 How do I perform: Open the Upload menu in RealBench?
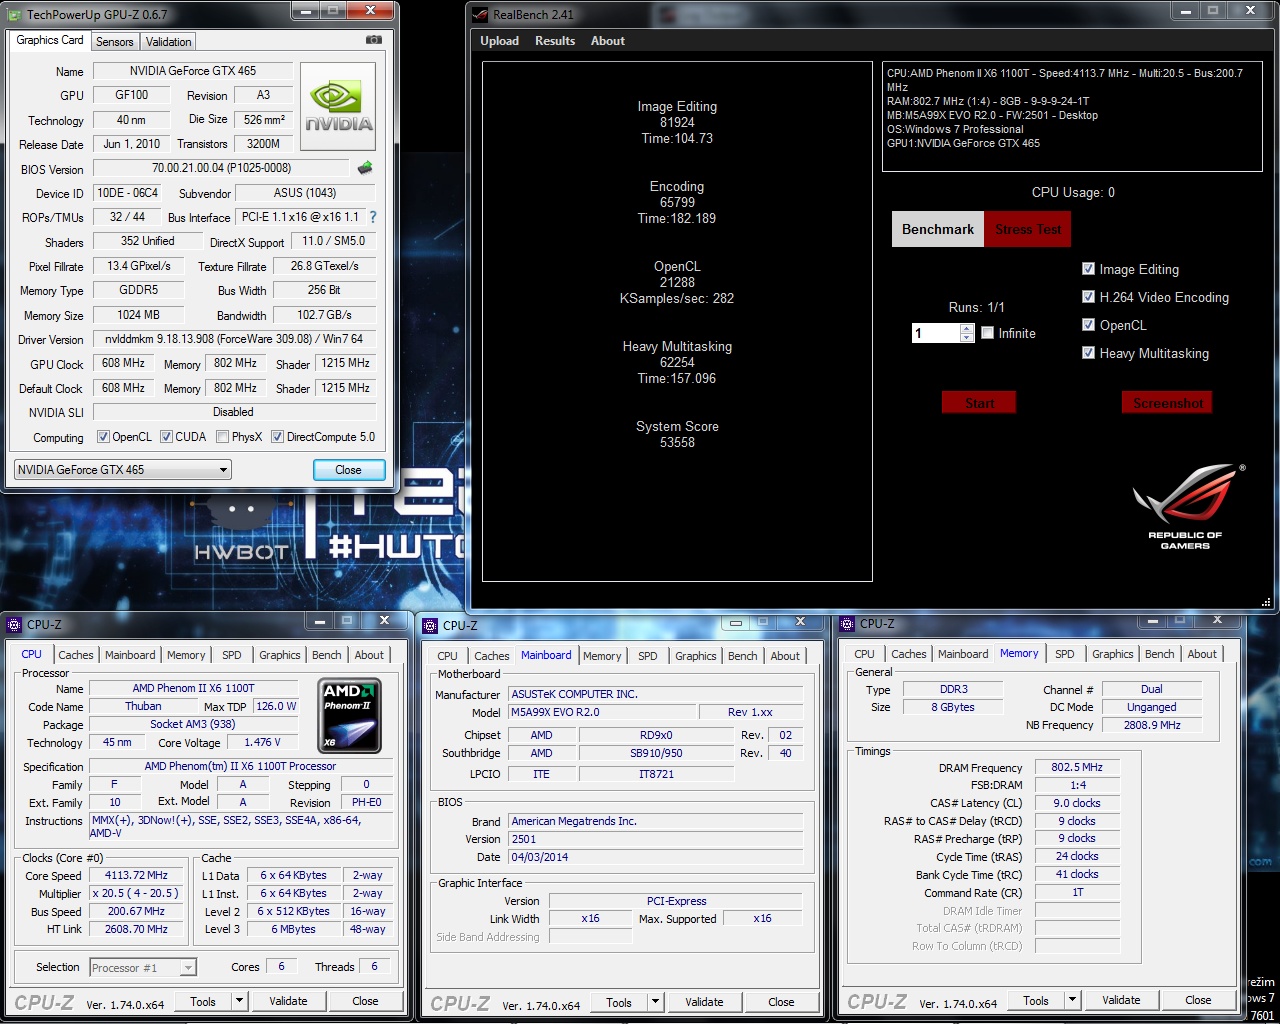tap(499, 41)
